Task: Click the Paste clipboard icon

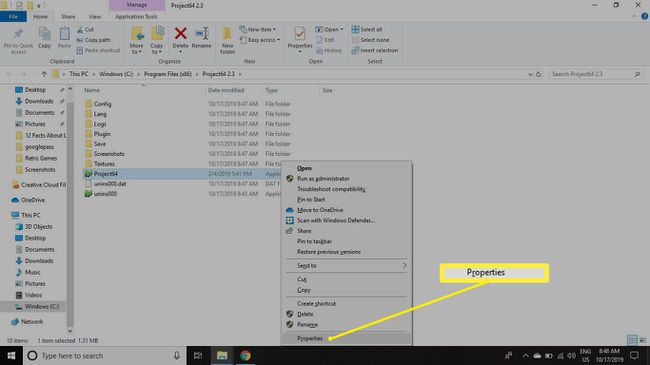Action: coord(64,34)
